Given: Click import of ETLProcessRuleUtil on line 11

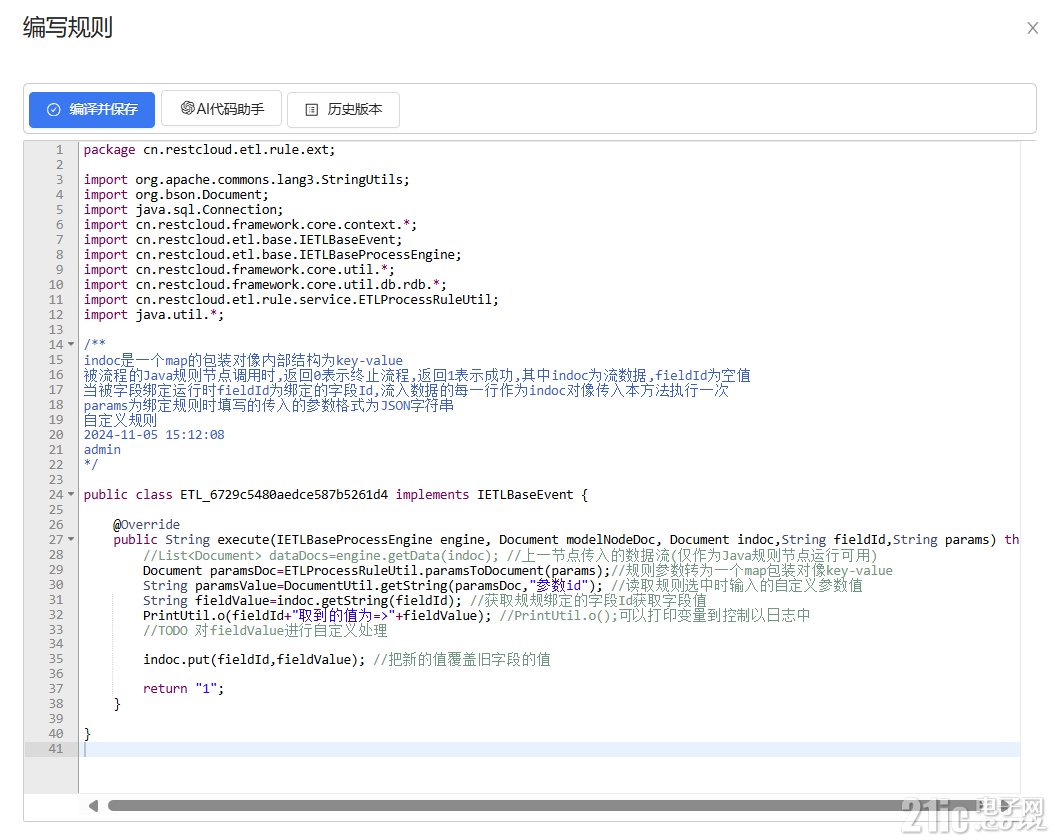Looking at the screenshot, I should click(x=291, y=300).
